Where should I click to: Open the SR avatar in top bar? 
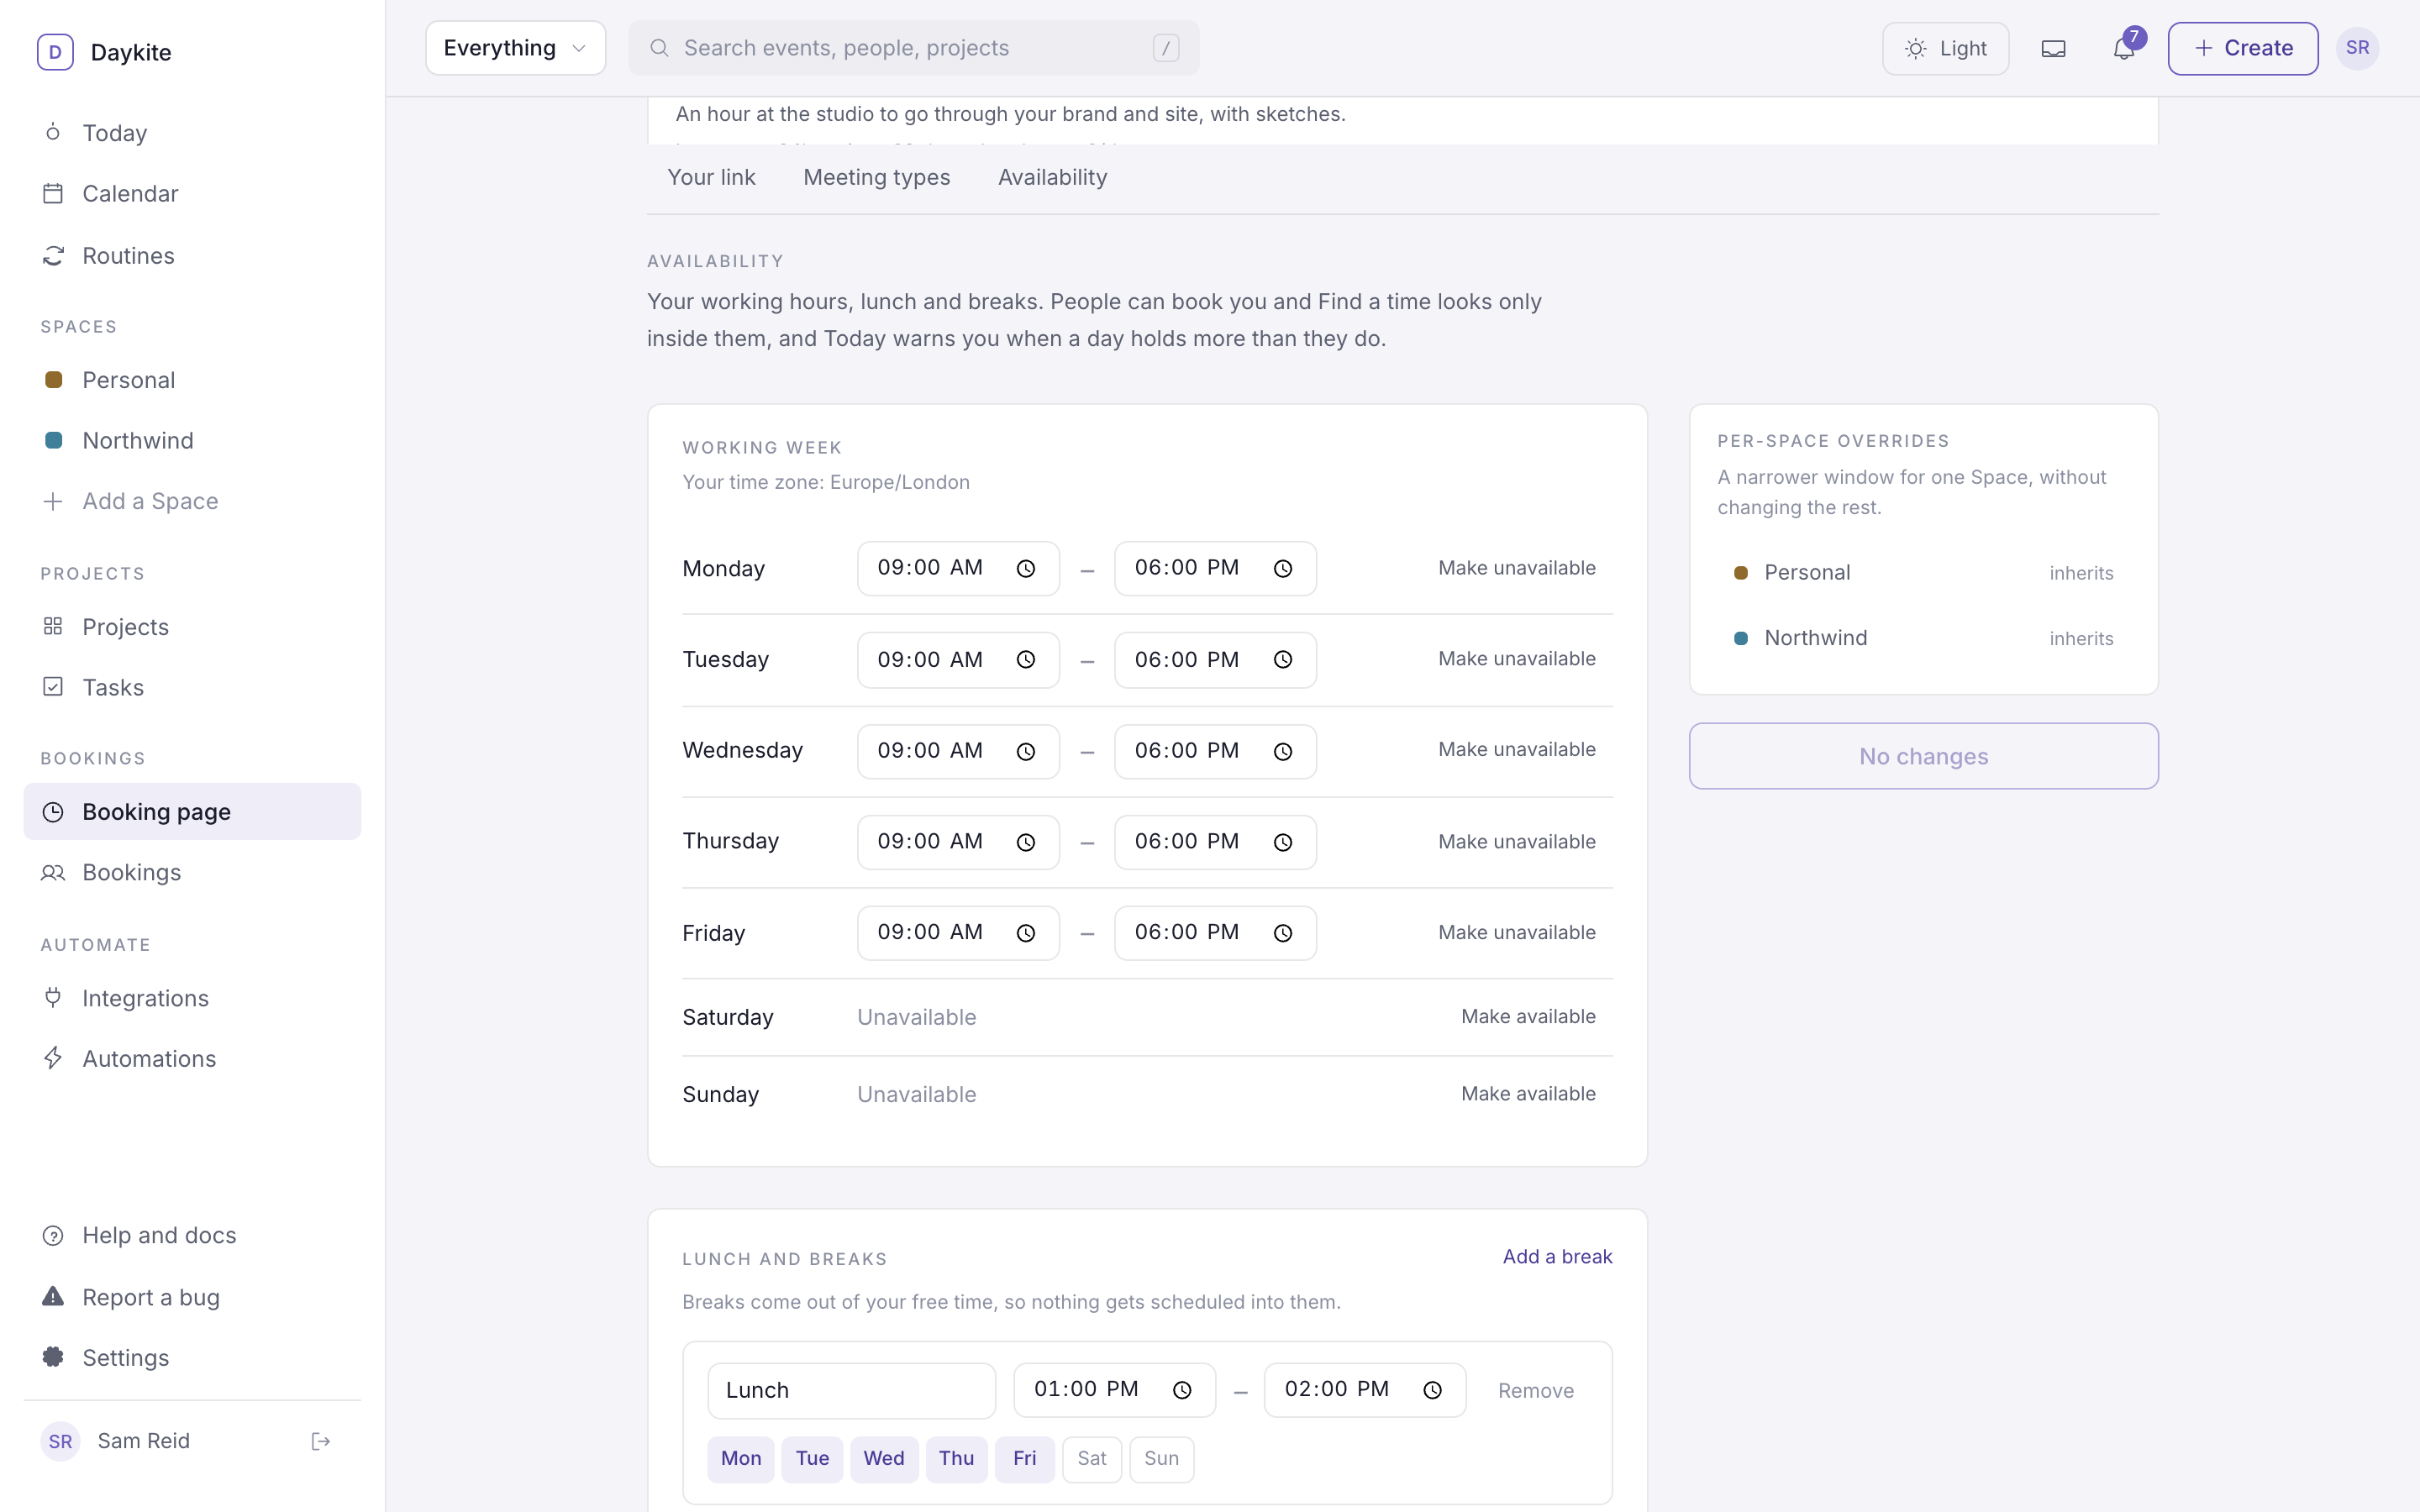point(2357,48)
